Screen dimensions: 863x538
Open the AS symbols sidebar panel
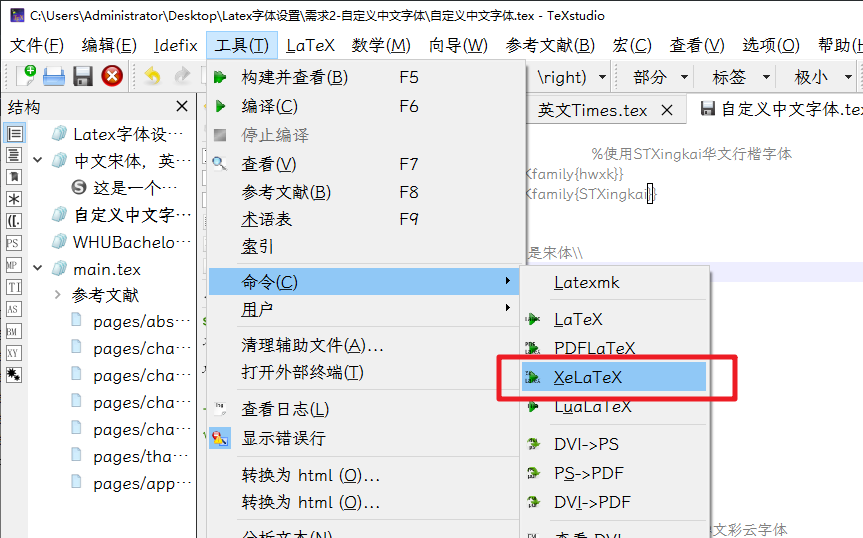(14, 309)
